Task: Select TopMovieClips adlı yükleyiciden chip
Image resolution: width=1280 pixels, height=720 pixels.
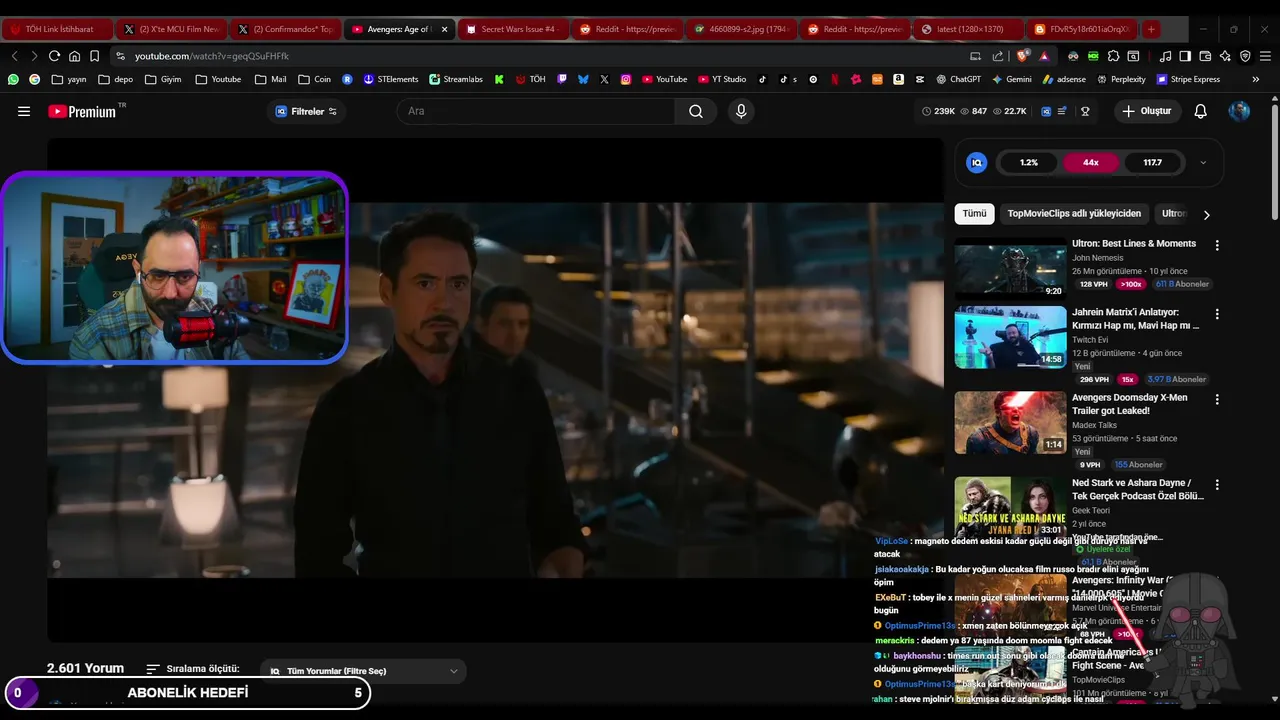Action: pyautogui.click(x=1074, y=213)
